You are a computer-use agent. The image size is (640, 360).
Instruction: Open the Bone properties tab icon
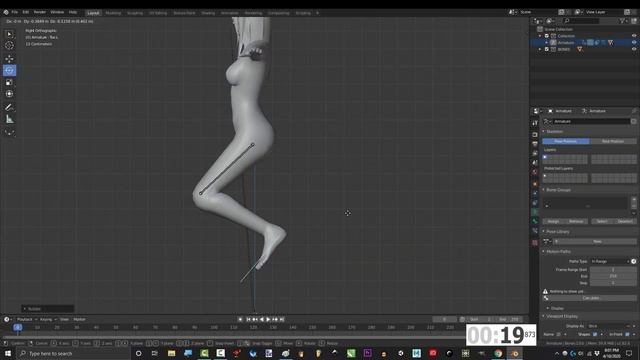click(535, 221)
